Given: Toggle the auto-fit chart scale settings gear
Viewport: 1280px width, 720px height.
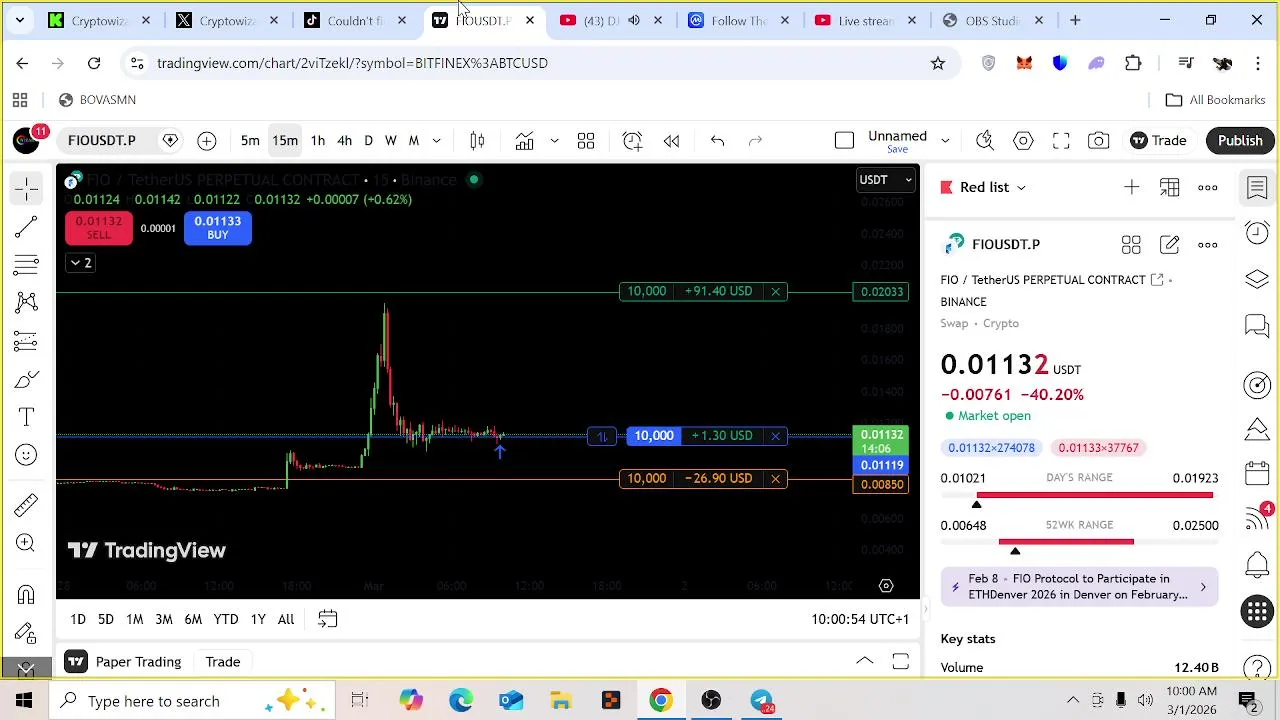Looking at the screenshot, I should 886,586.
